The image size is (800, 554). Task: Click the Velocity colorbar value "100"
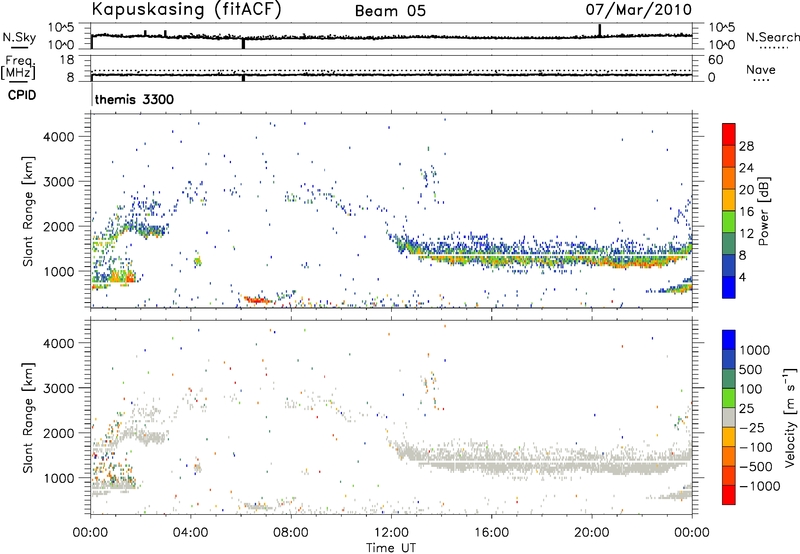click(x=751, y=388)
